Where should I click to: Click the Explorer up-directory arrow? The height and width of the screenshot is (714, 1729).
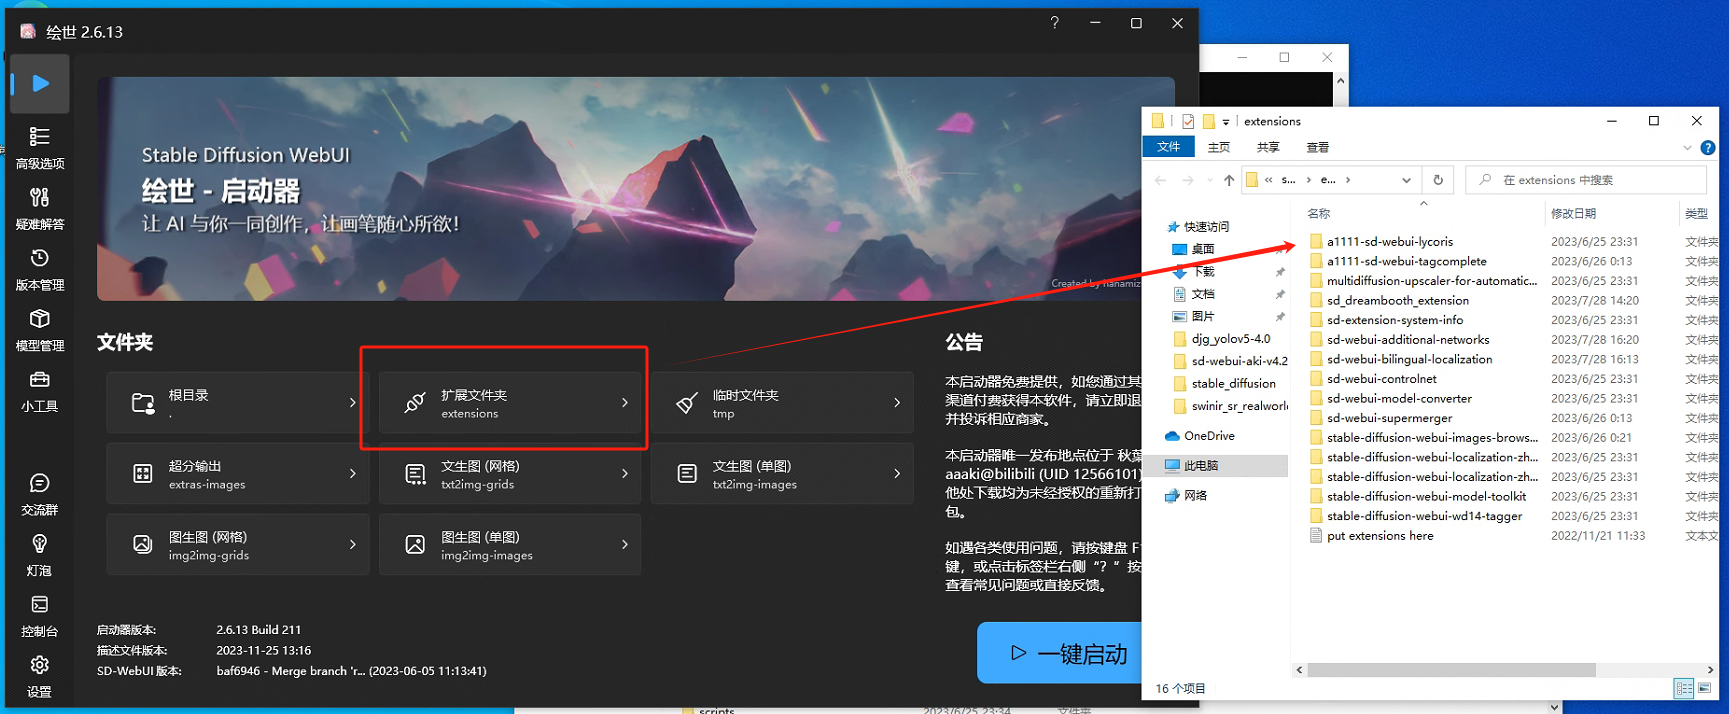[1229, 180]
